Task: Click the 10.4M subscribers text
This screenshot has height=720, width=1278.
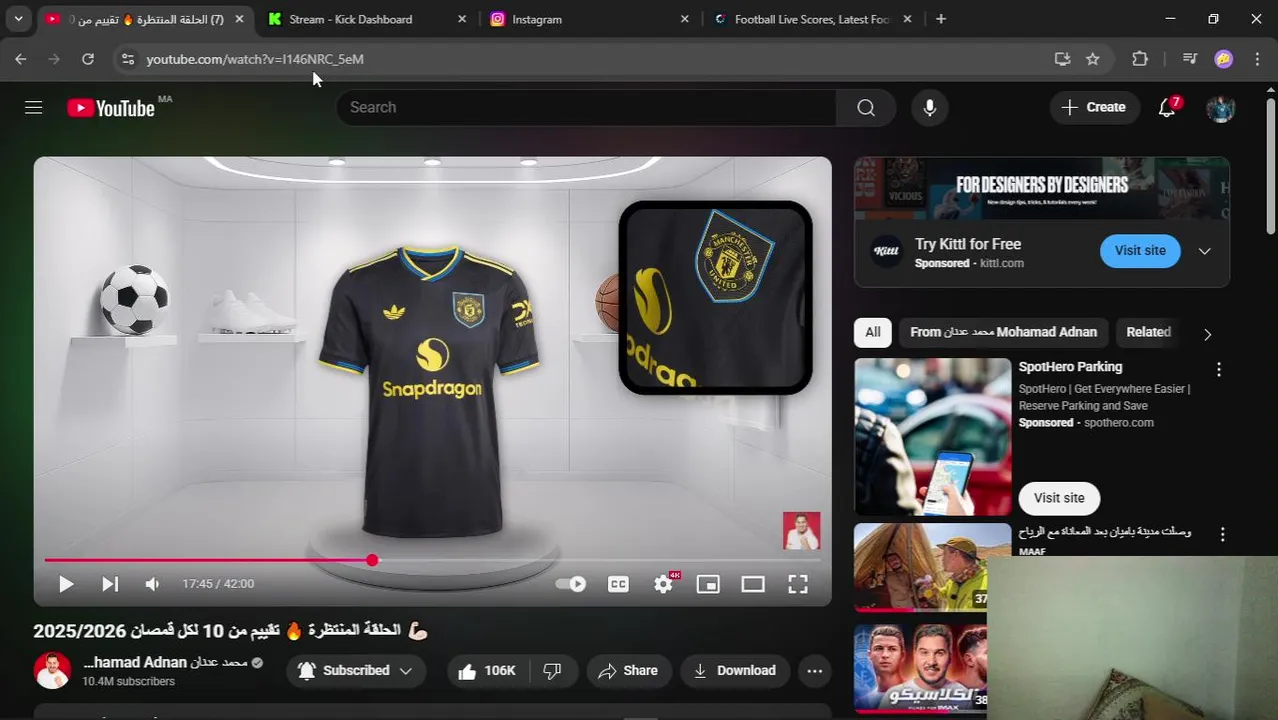Action: coord(128,681)
